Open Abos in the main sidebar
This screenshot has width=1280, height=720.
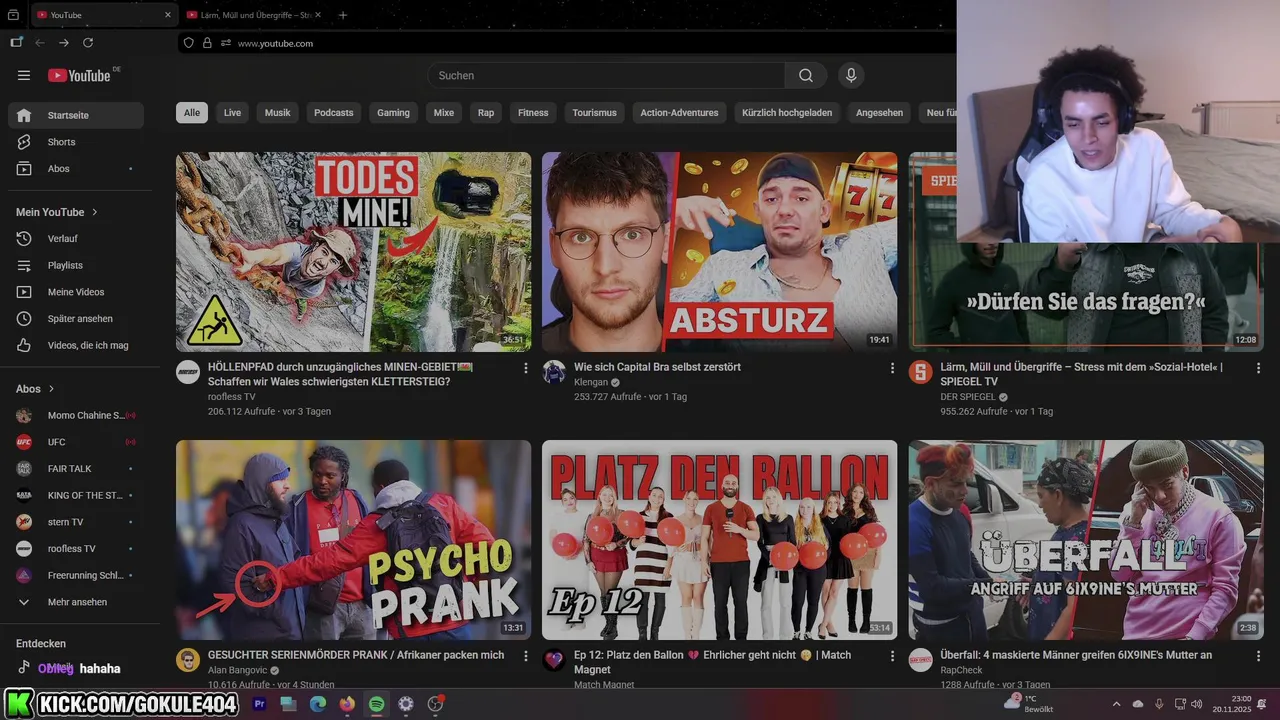pyautogui.click(x=76, y=169)
